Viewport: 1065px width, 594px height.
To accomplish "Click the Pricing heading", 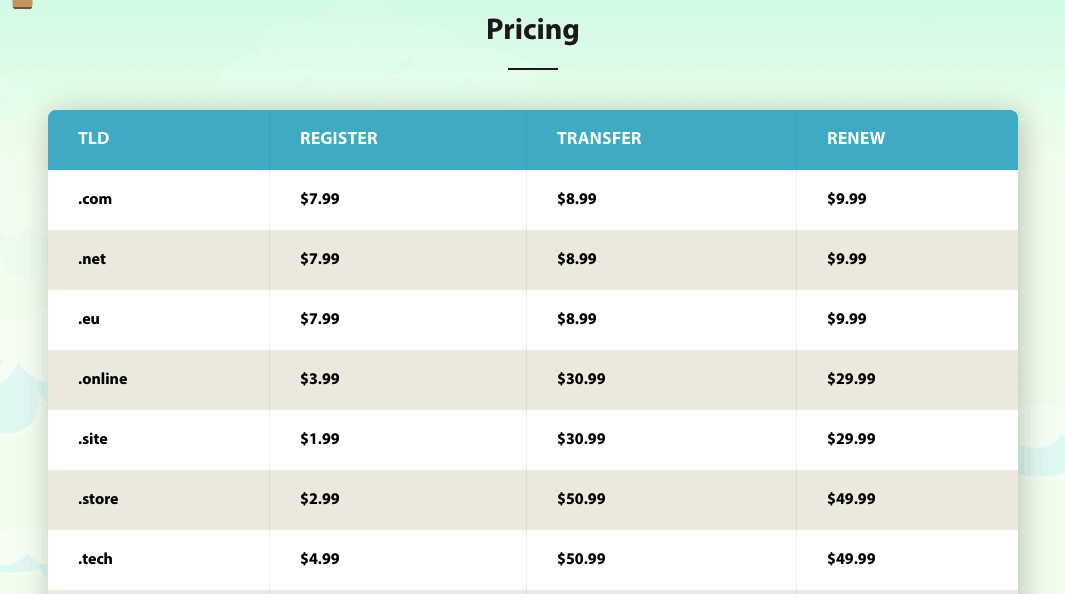I will coord(532,30).
